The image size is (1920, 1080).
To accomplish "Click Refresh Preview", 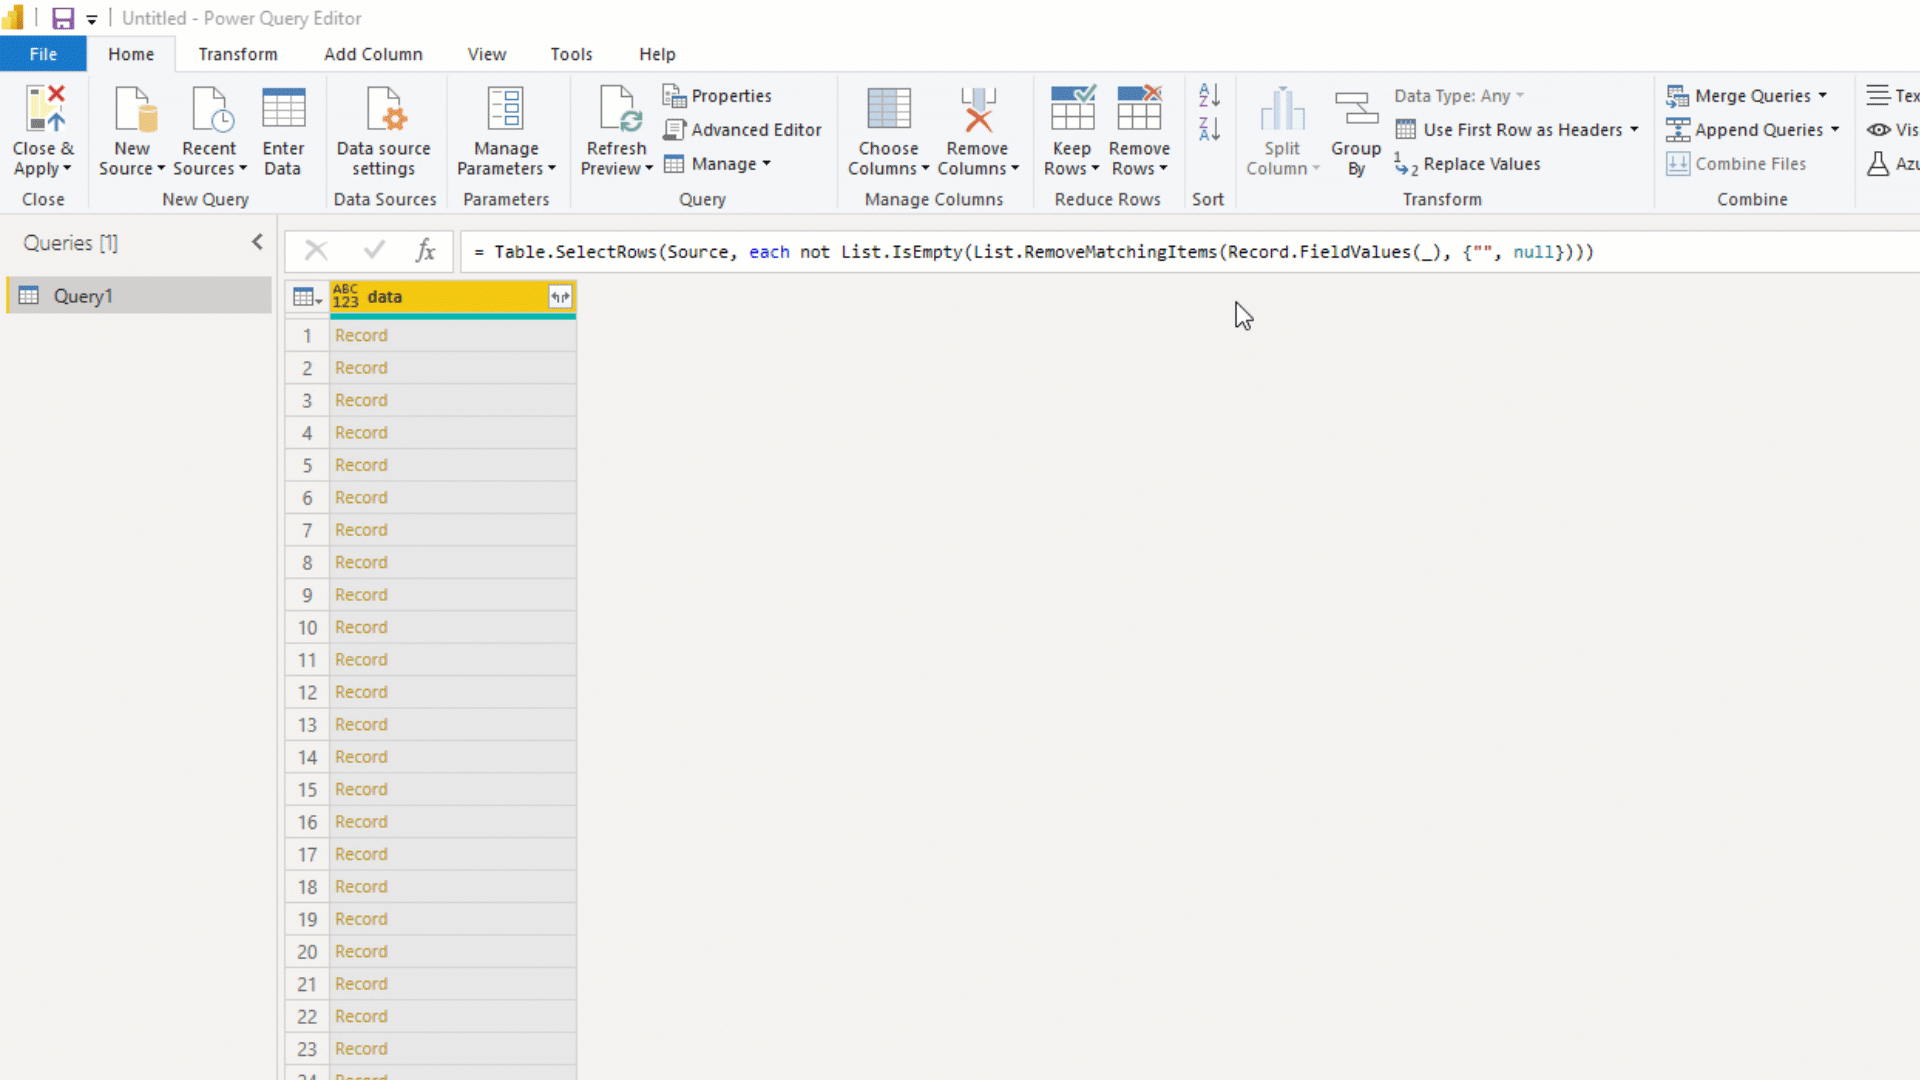I will click(616, 128).
